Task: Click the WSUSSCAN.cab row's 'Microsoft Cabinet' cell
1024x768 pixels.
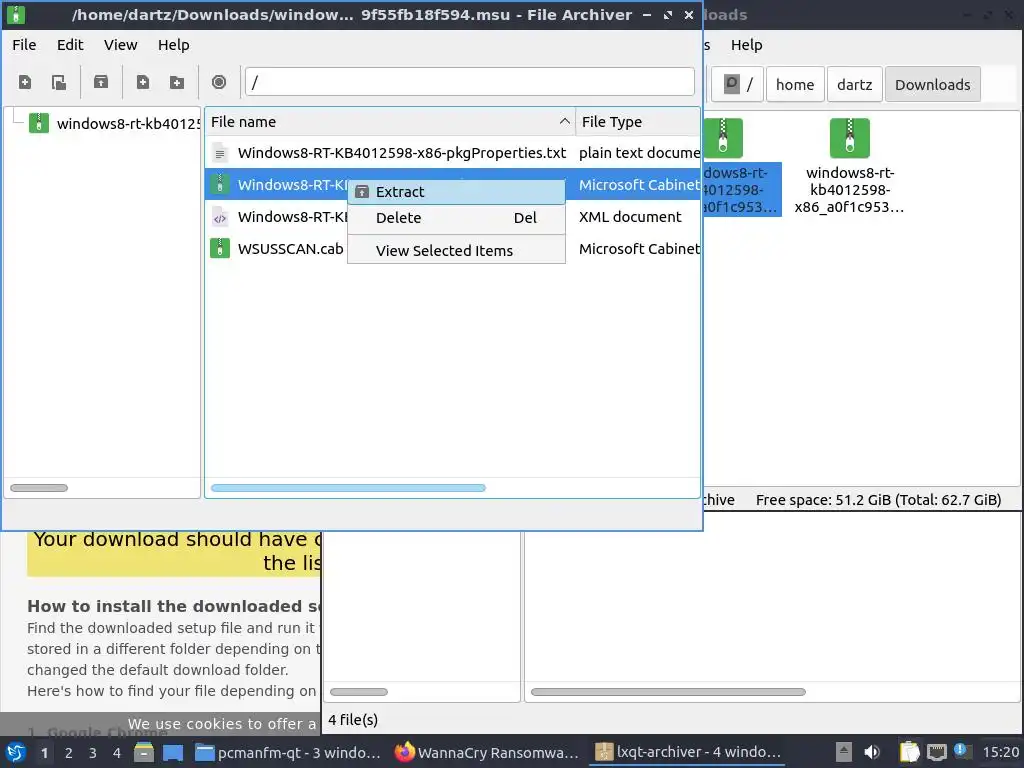Action: pos(639,249)
